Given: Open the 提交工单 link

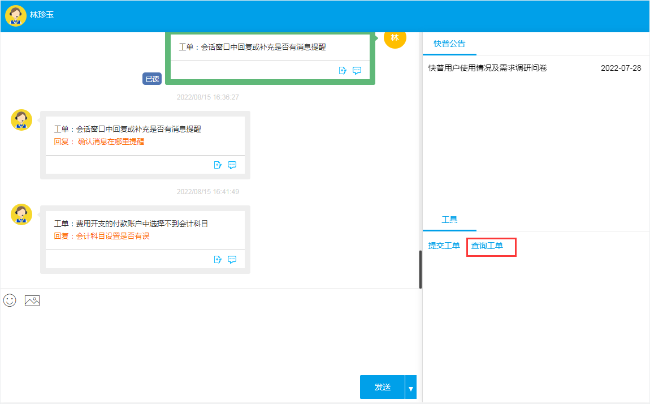Looking at the screenshot, I should pos(443,246).
